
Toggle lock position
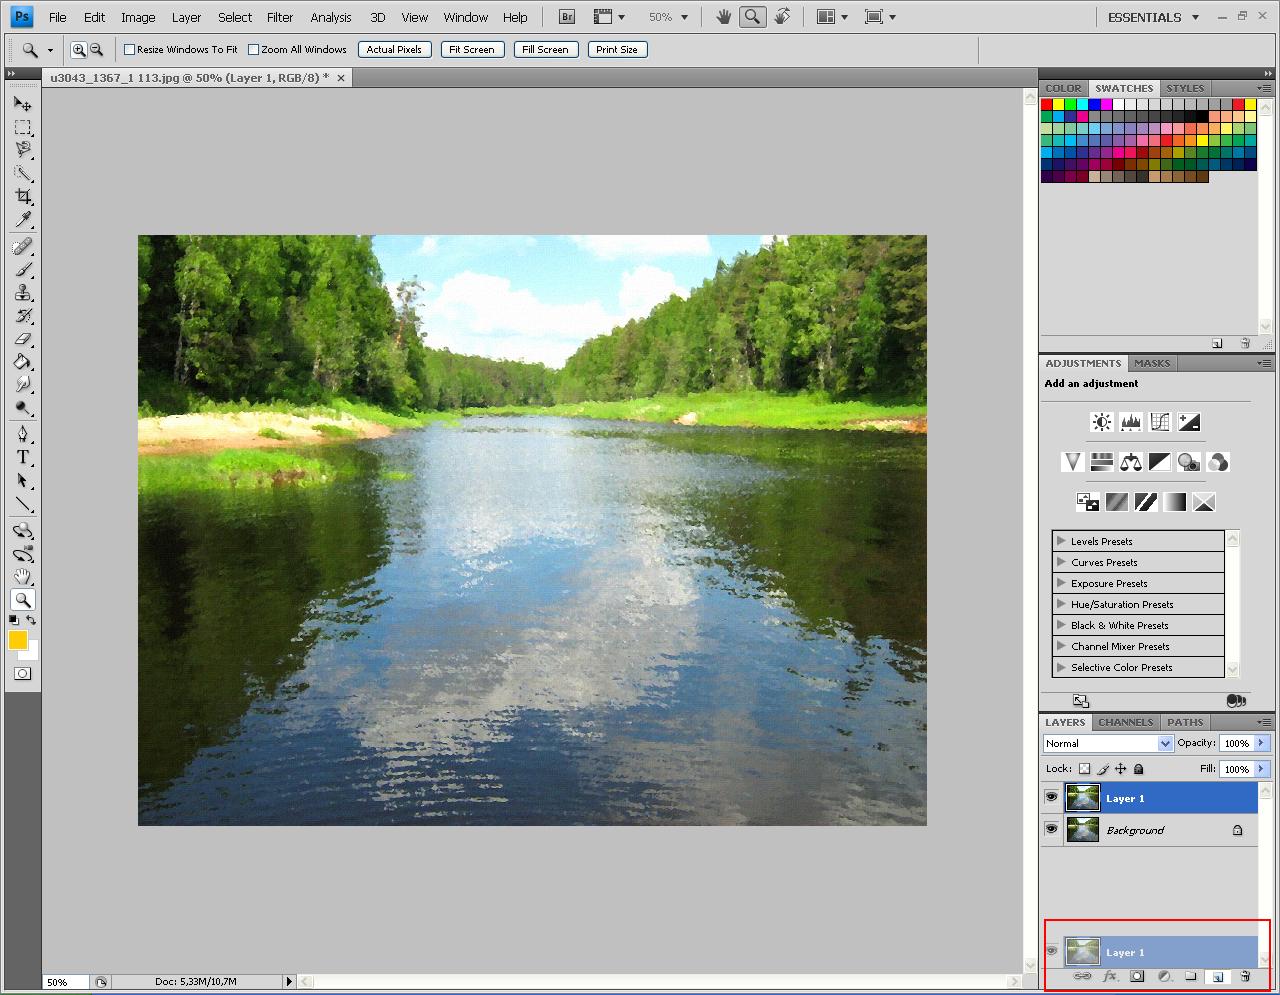[x=1121, y=769]
